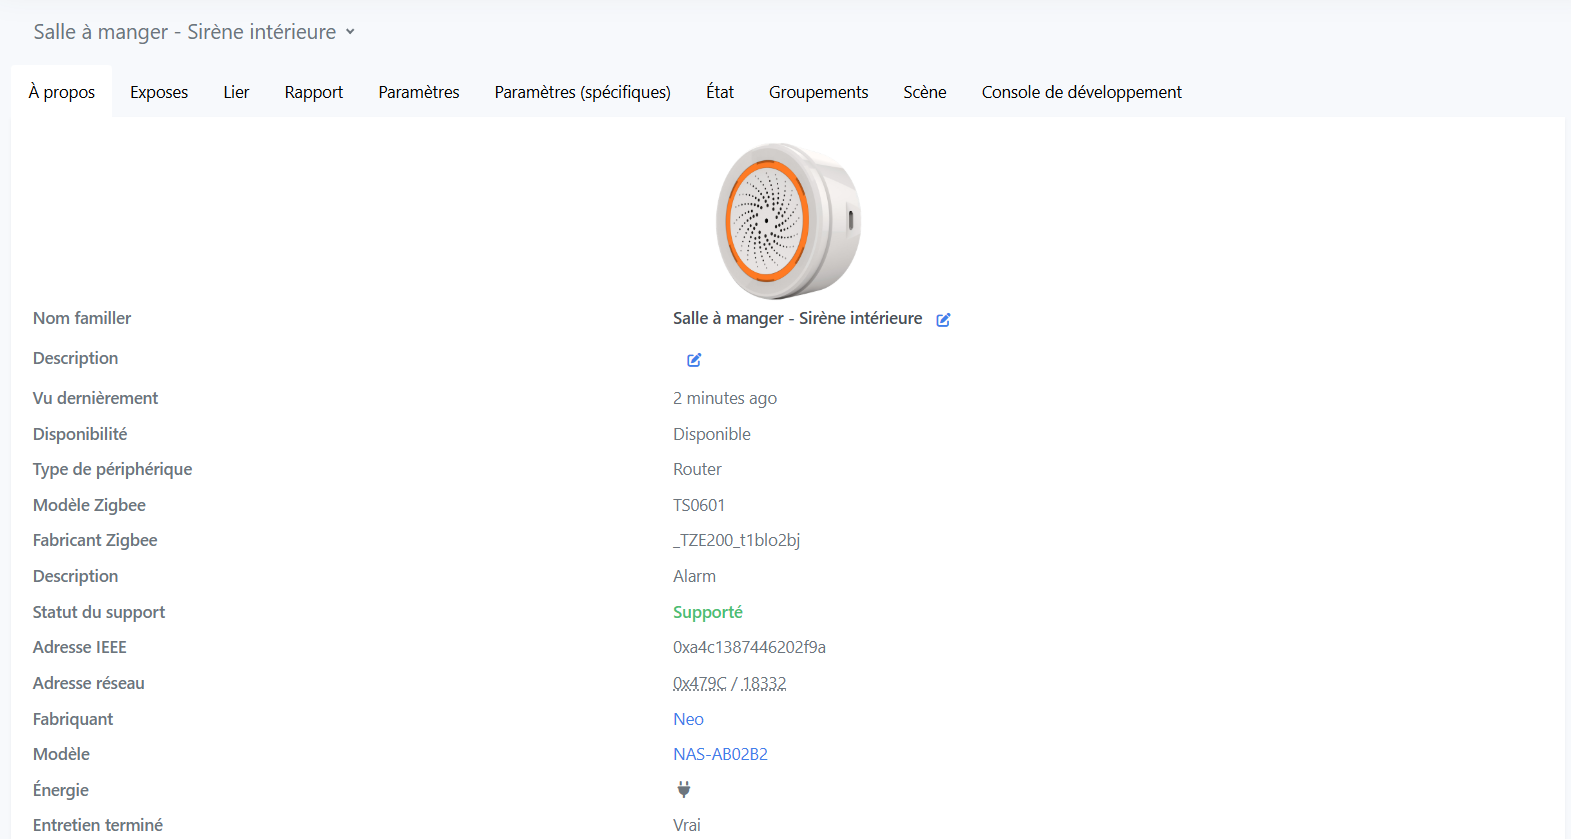Screen dimensions: 1571x839
Task: Open the Neo manufacturer link
Action: tap(688, 719)
